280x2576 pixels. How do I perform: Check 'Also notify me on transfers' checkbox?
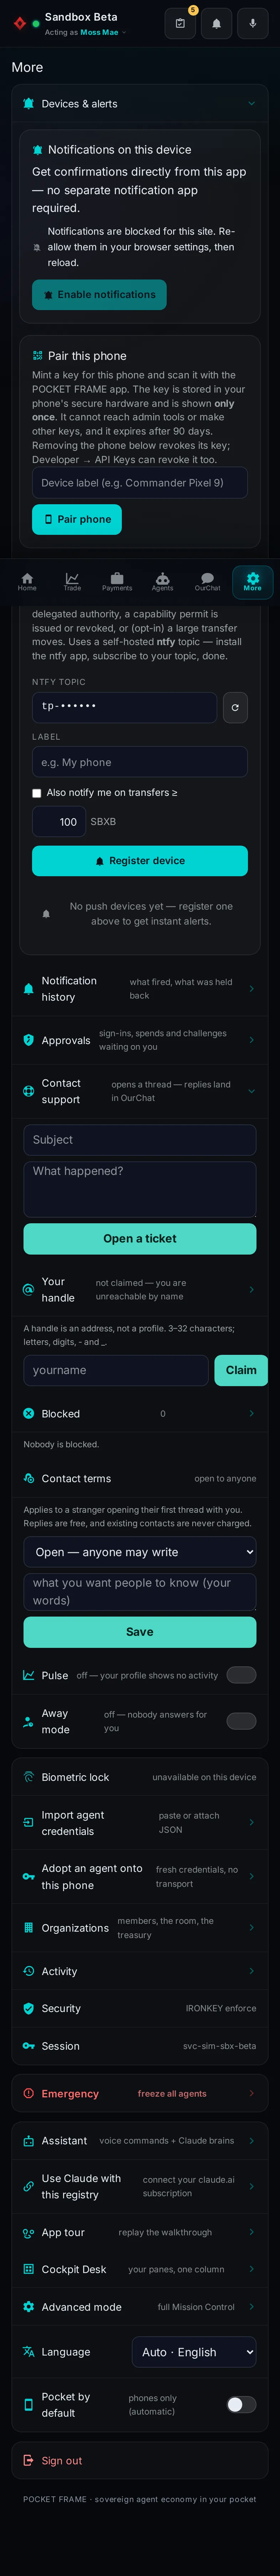coord(37,793)
